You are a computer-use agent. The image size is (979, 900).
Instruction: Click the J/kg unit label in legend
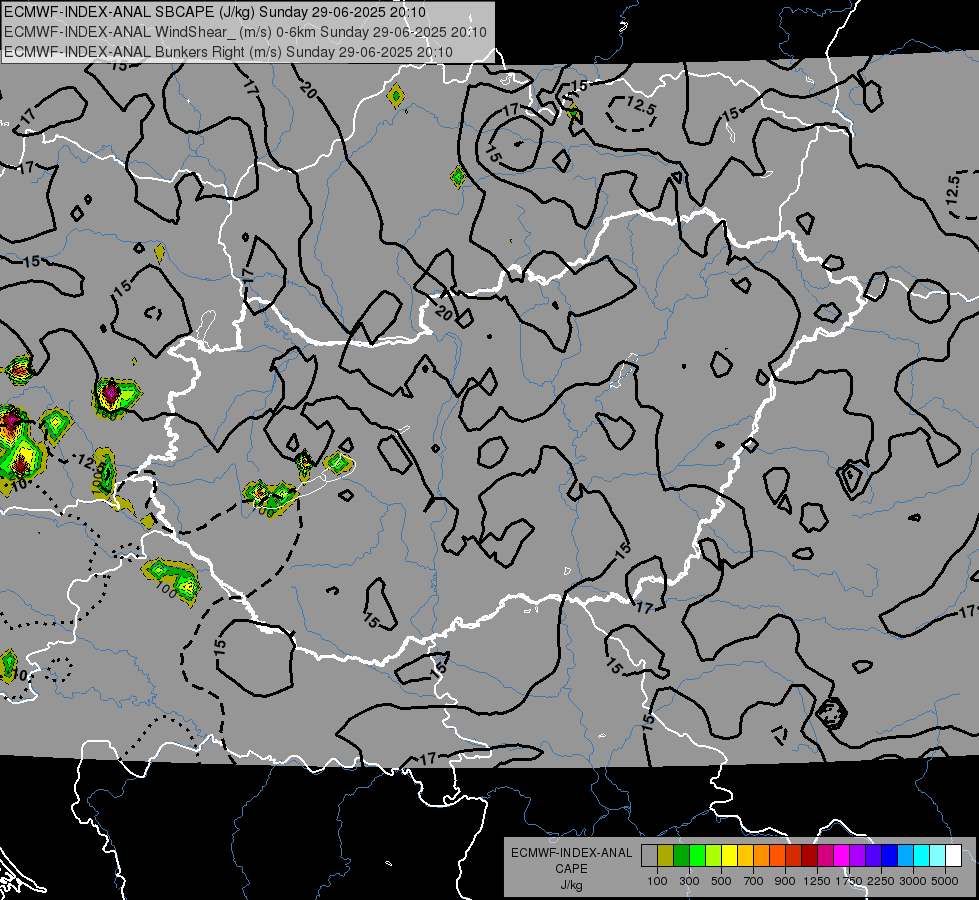(x=571, y=885)
